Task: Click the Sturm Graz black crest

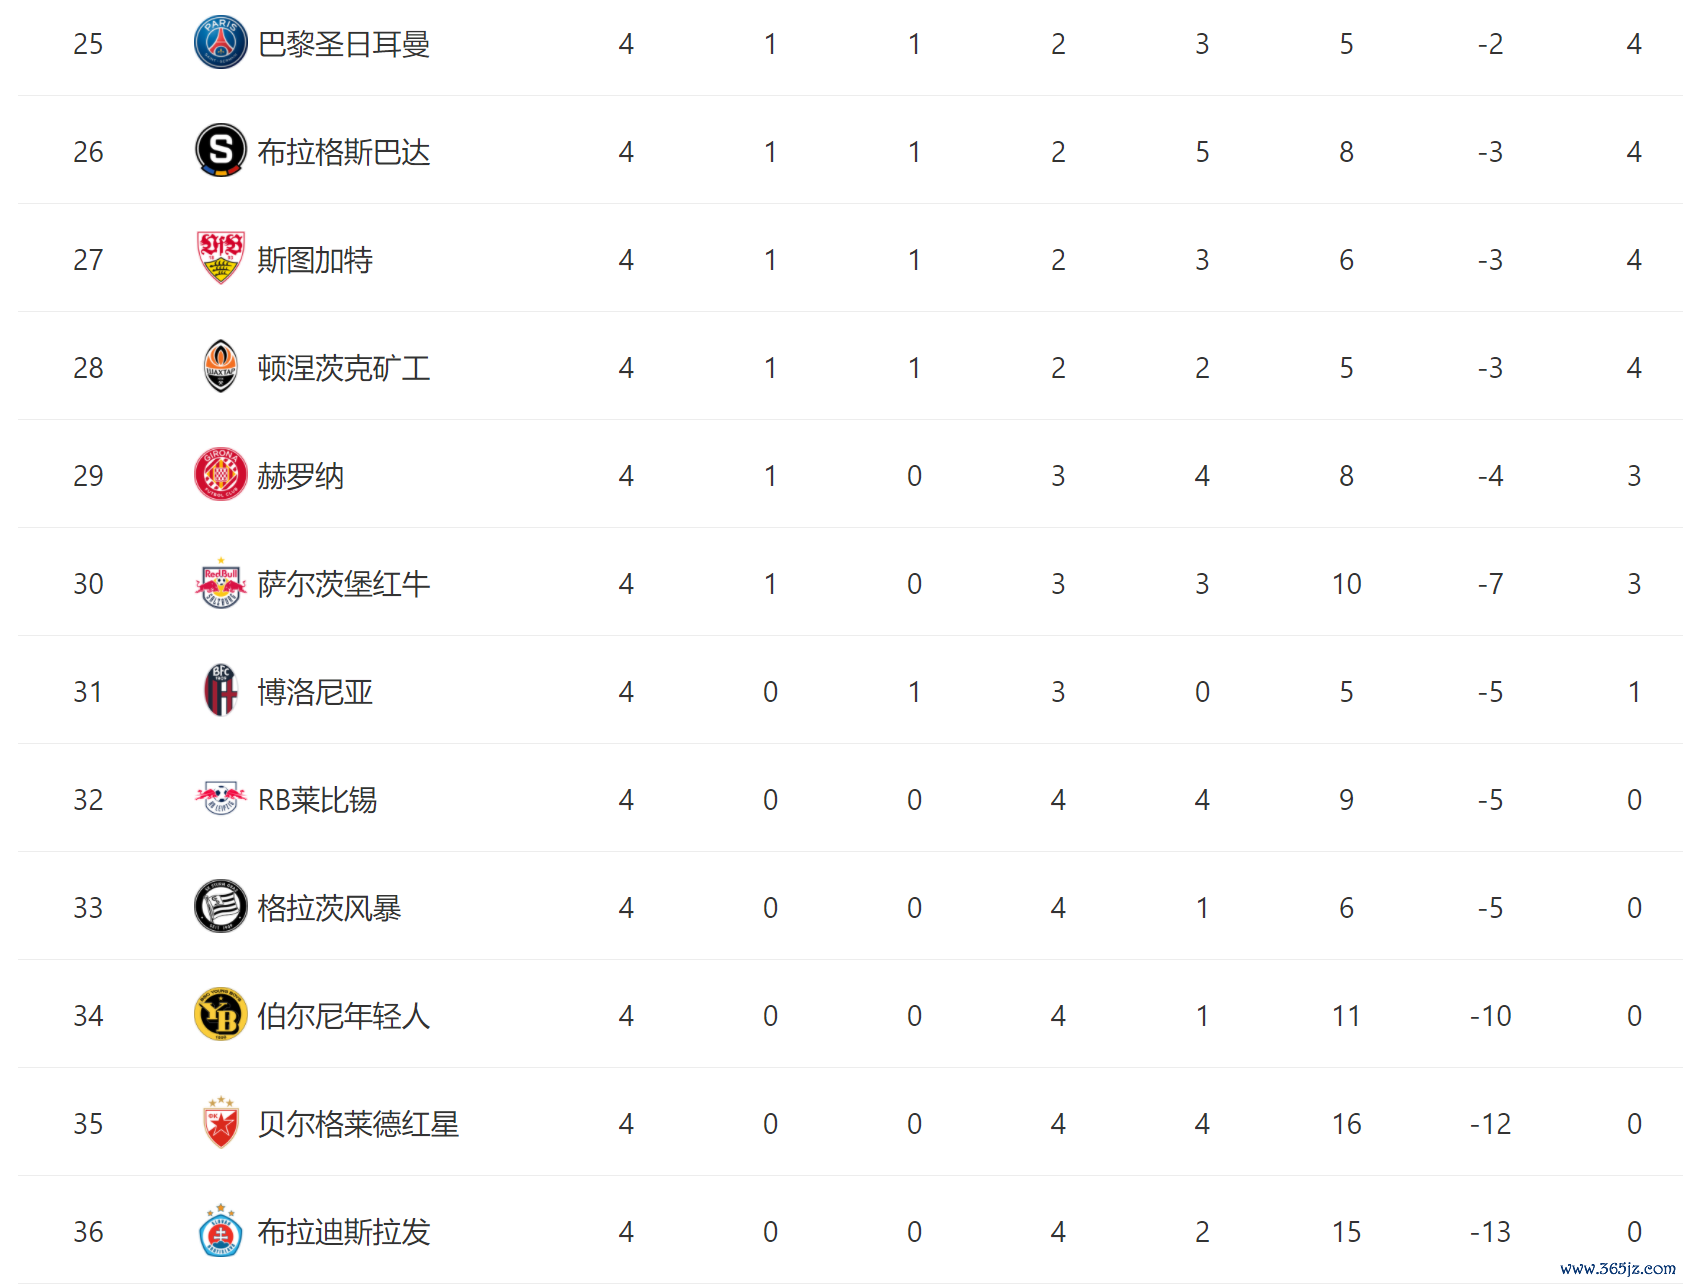Action: click(x=220, y=906)
